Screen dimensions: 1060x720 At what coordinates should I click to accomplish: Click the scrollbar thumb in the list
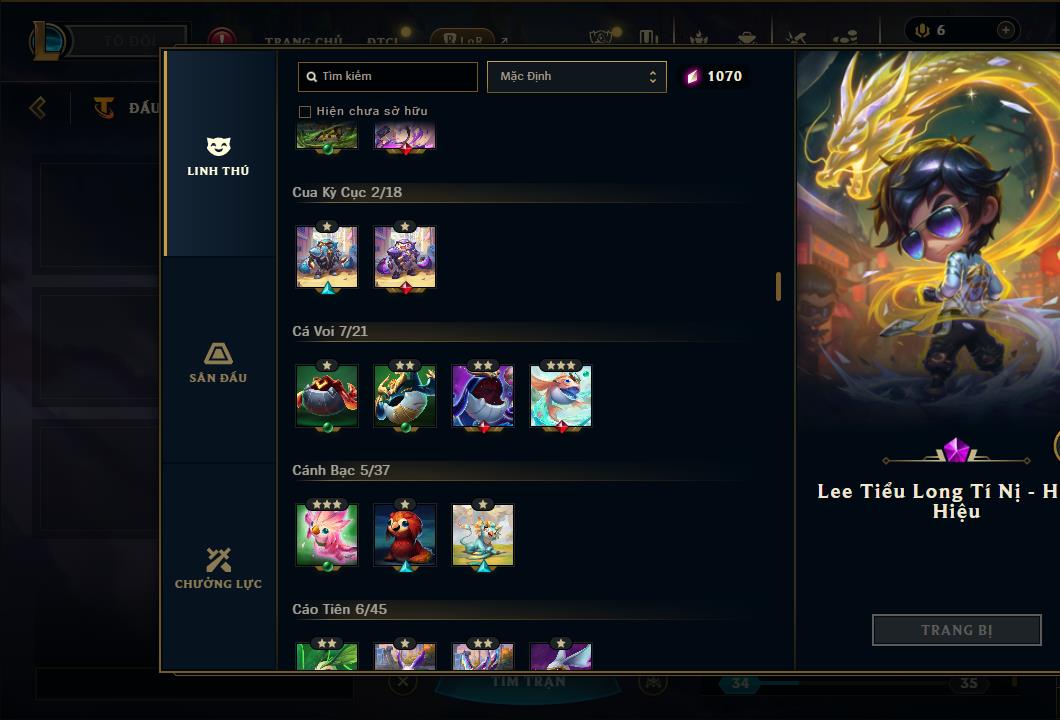pyautogui.click(x=778, y=287)
